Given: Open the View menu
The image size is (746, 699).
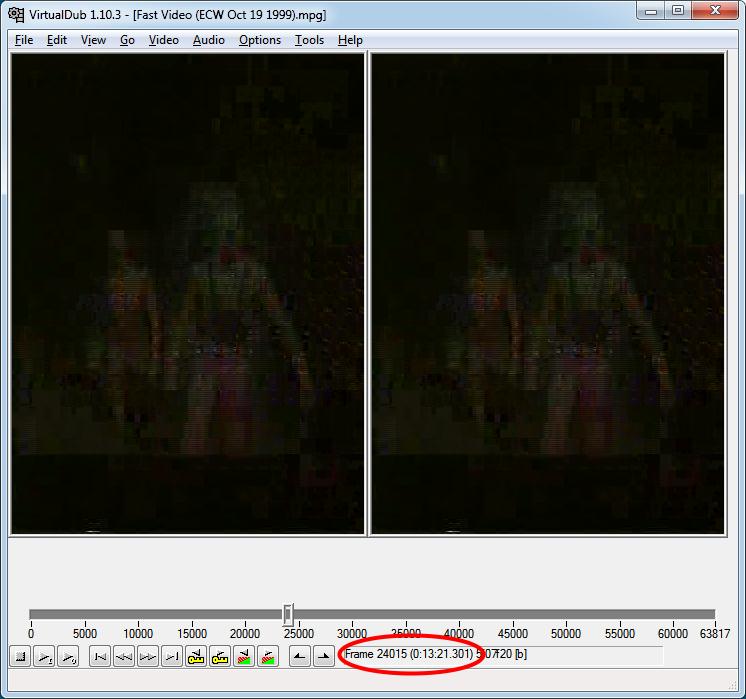Looking at the screenshot, I should click(x=93, y=40).
